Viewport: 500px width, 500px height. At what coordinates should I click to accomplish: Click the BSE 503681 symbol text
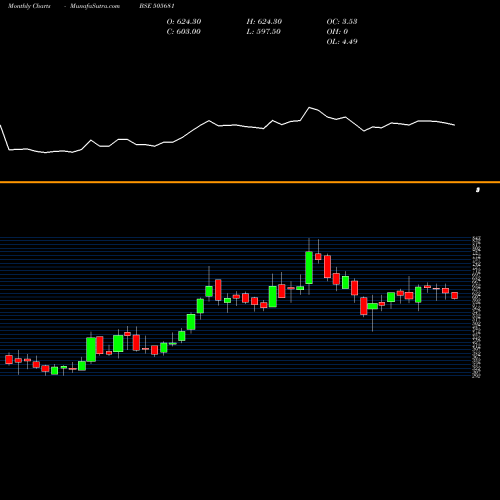pos(157,6)
